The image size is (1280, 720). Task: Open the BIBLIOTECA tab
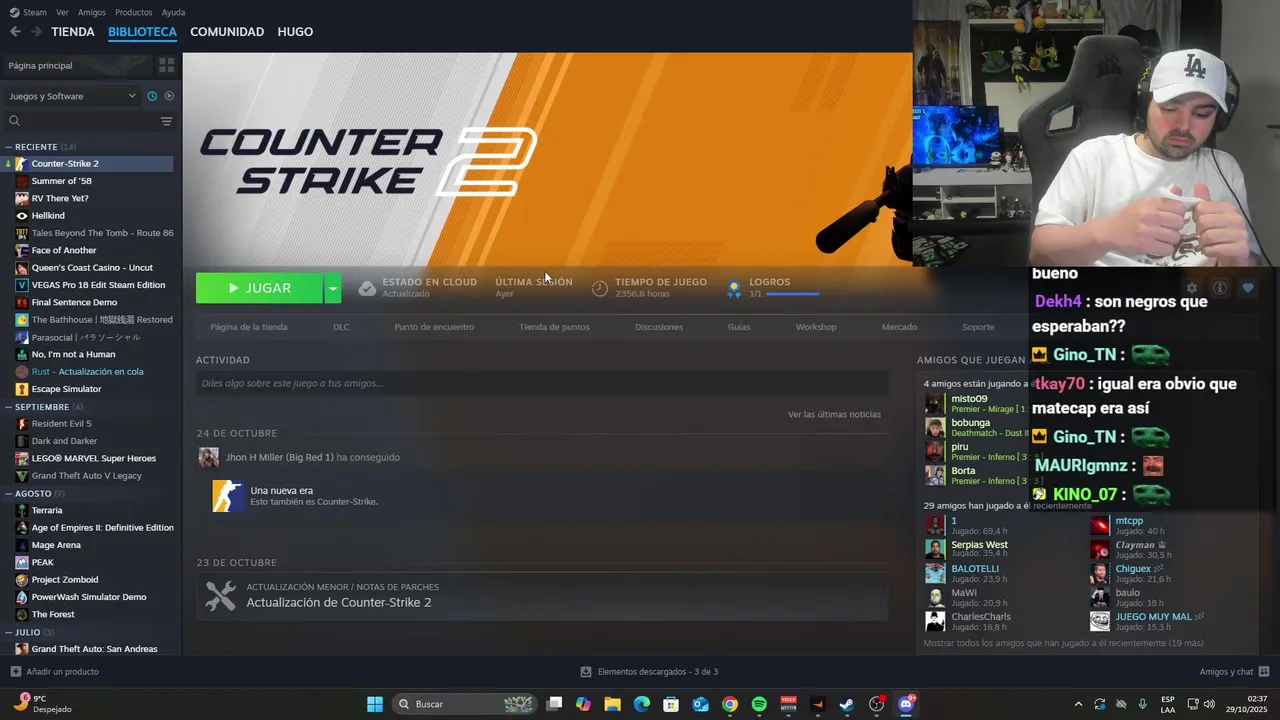pos(142,32)
